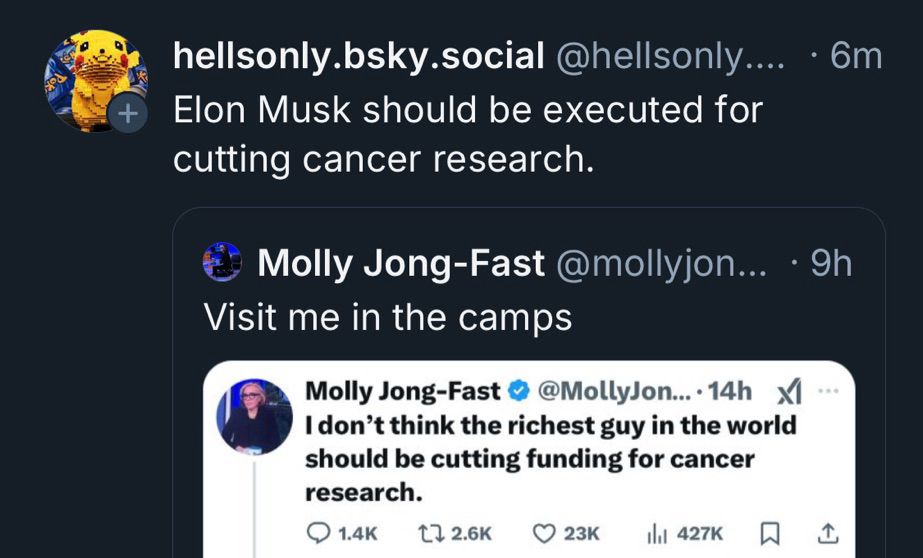This screenshot has height=558, width=923.
Task: Open the "Visit me in the camps" quoted post
Action: [387, 318]
